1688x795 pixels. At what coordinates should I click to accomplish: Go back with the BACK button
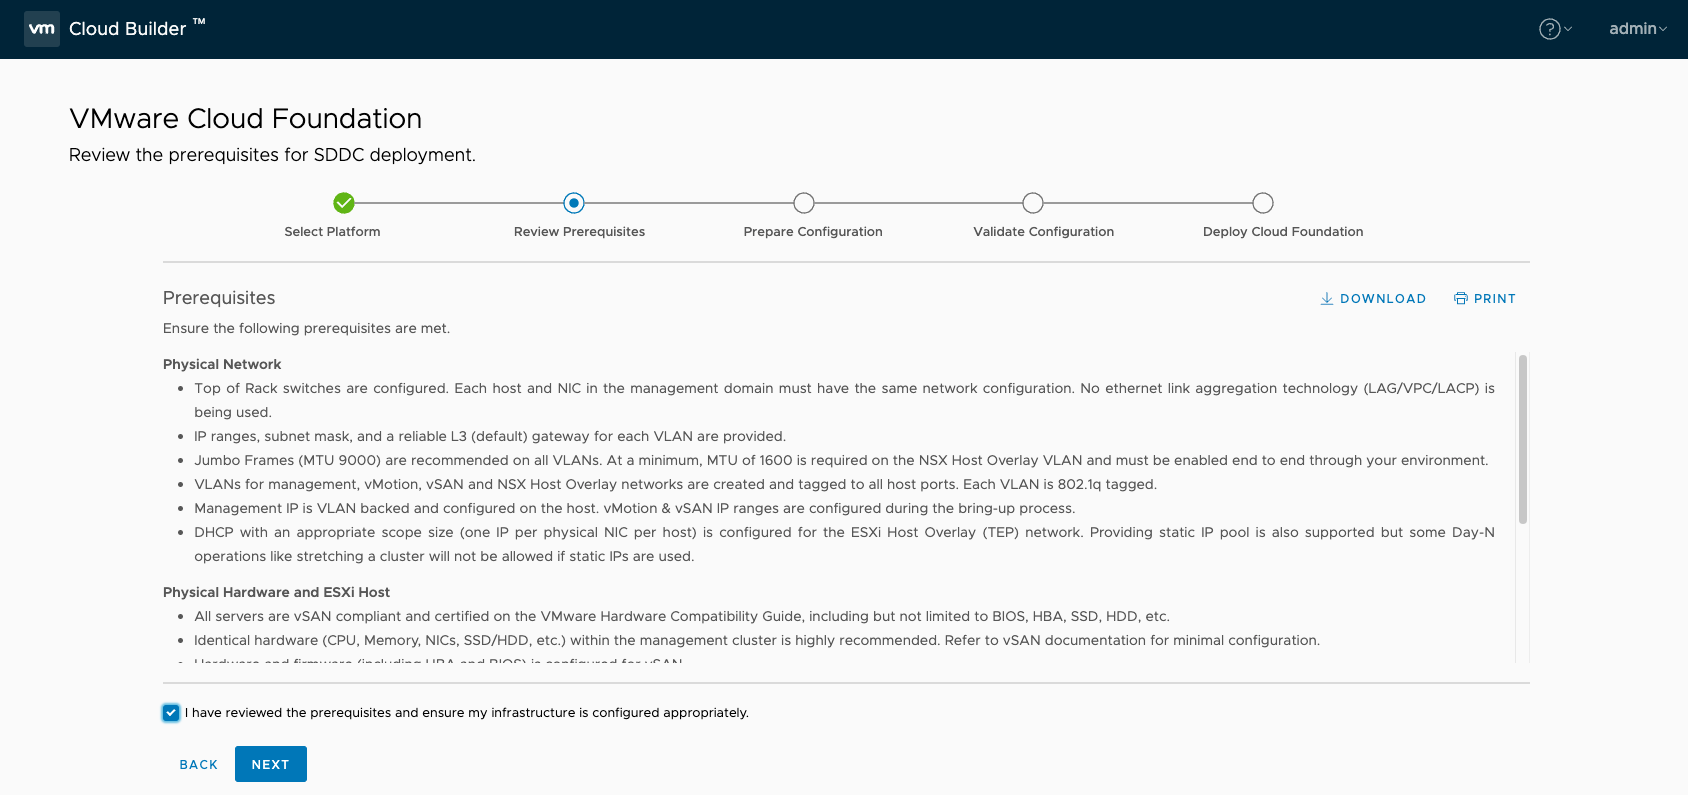[199, 765]
